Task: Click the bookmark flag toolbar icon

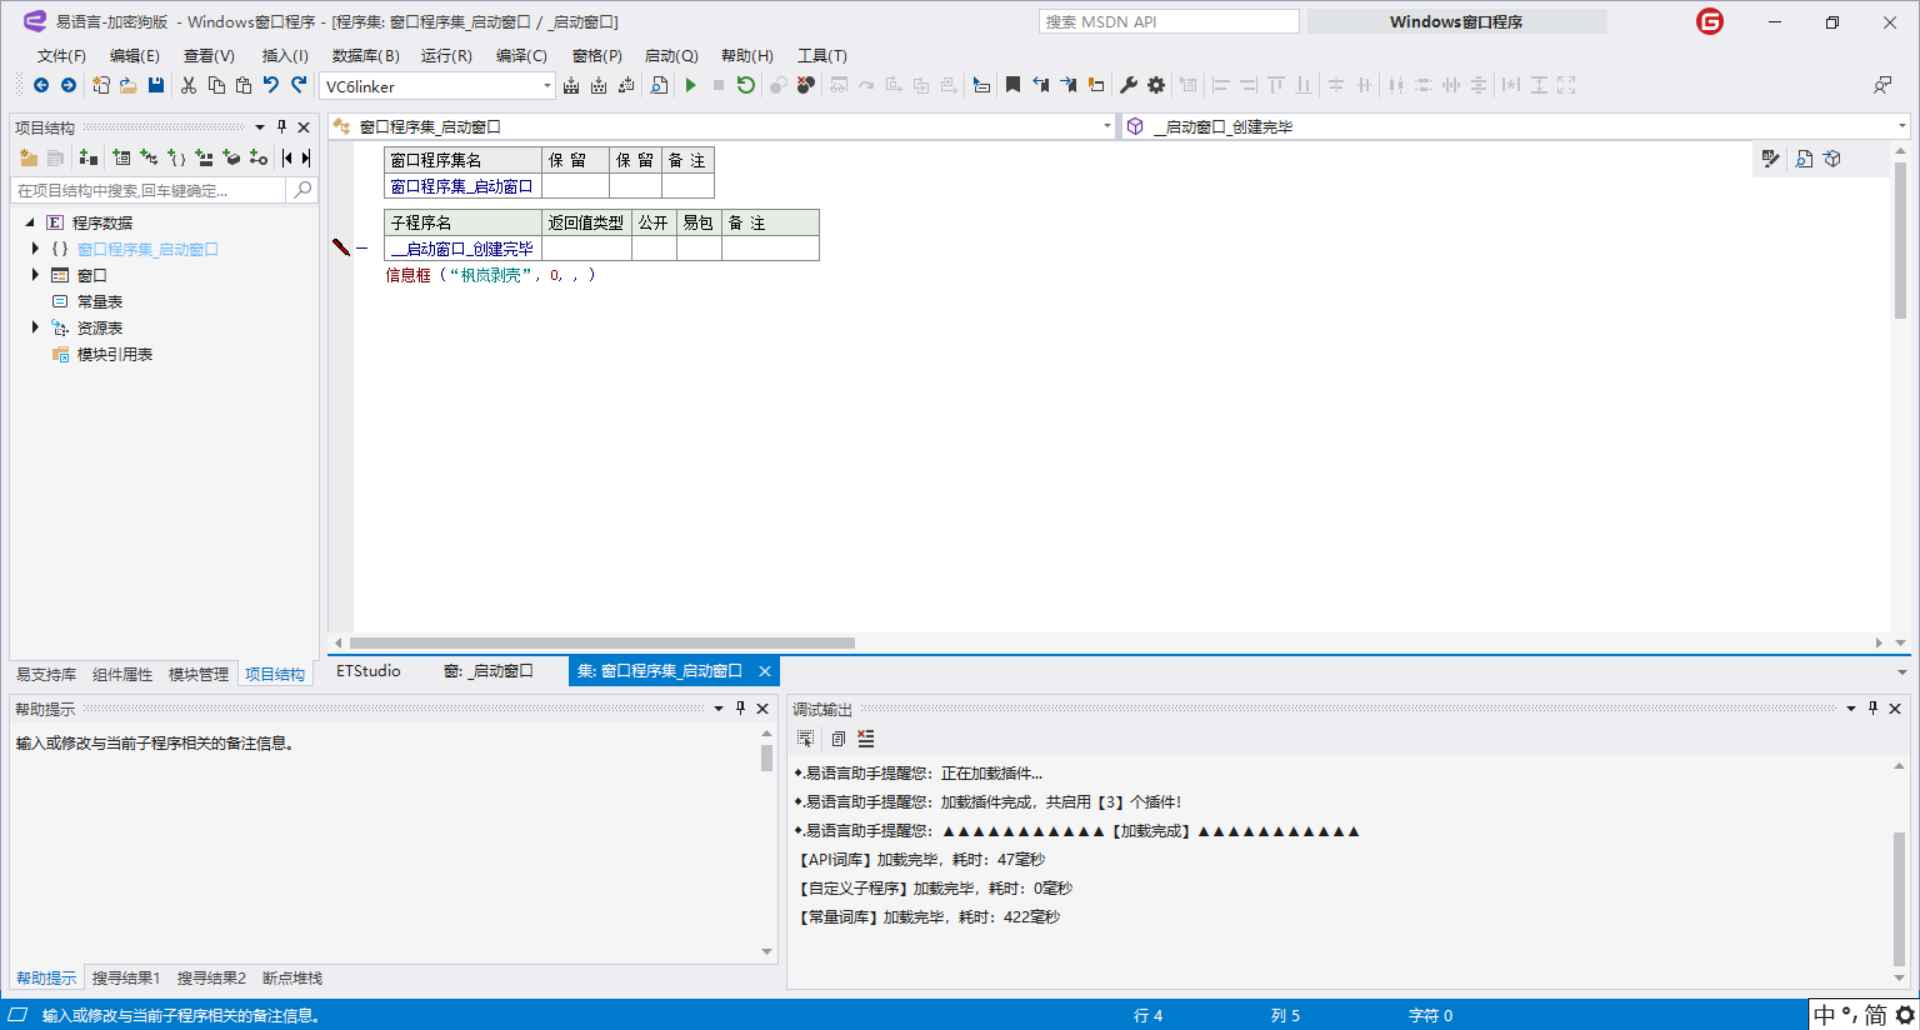Action: point(1012,86)
